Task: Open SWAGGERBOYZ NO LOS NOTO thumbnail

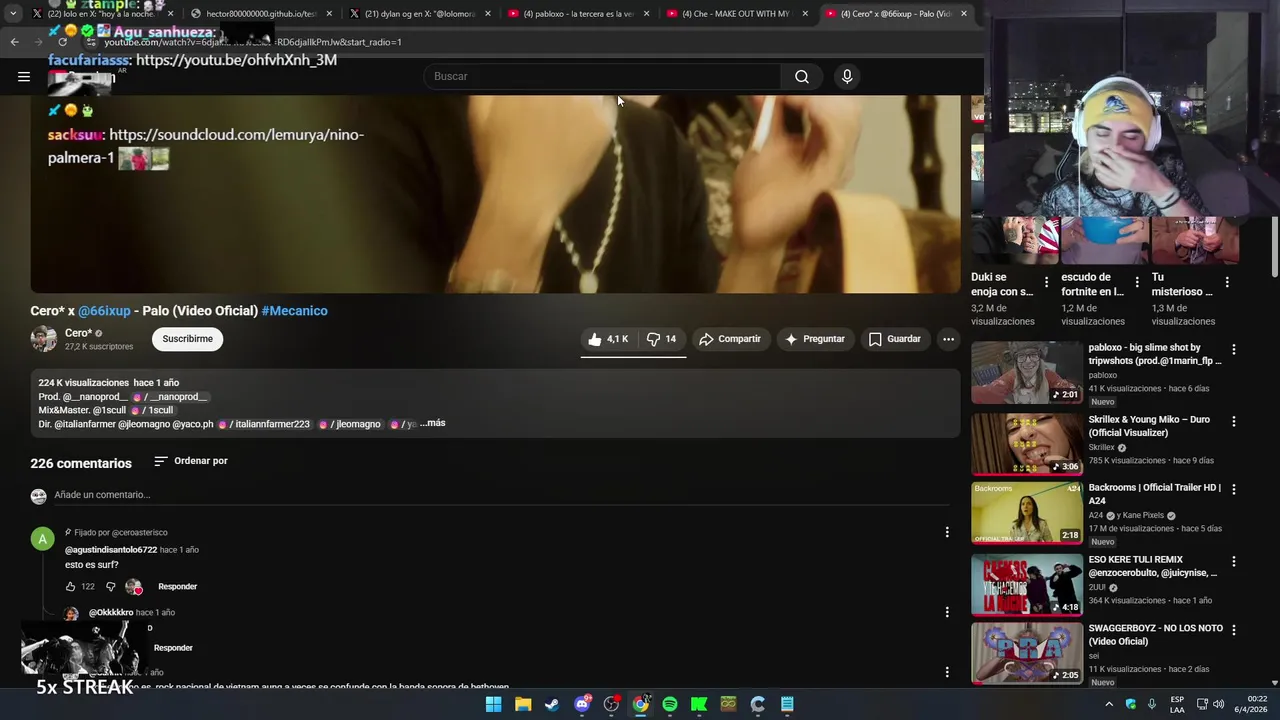Action: pyautogui.click(x=1027, y=653)
